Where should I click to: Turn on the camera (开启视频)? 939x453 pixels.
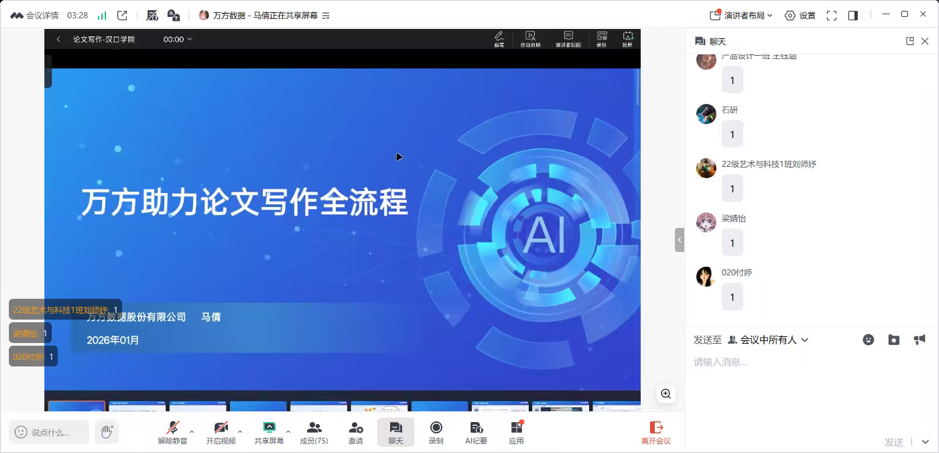tap(221, 432)
